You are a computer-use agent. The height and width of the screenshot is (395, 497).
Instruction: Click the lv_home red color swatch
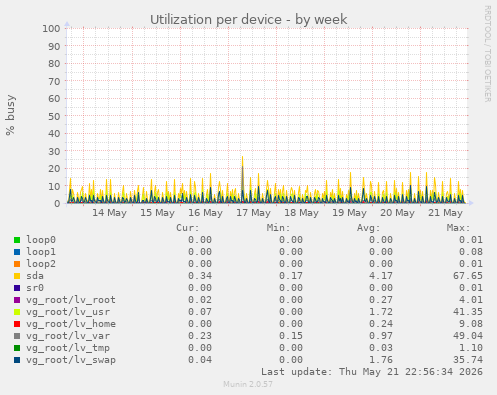click(17, 324)
